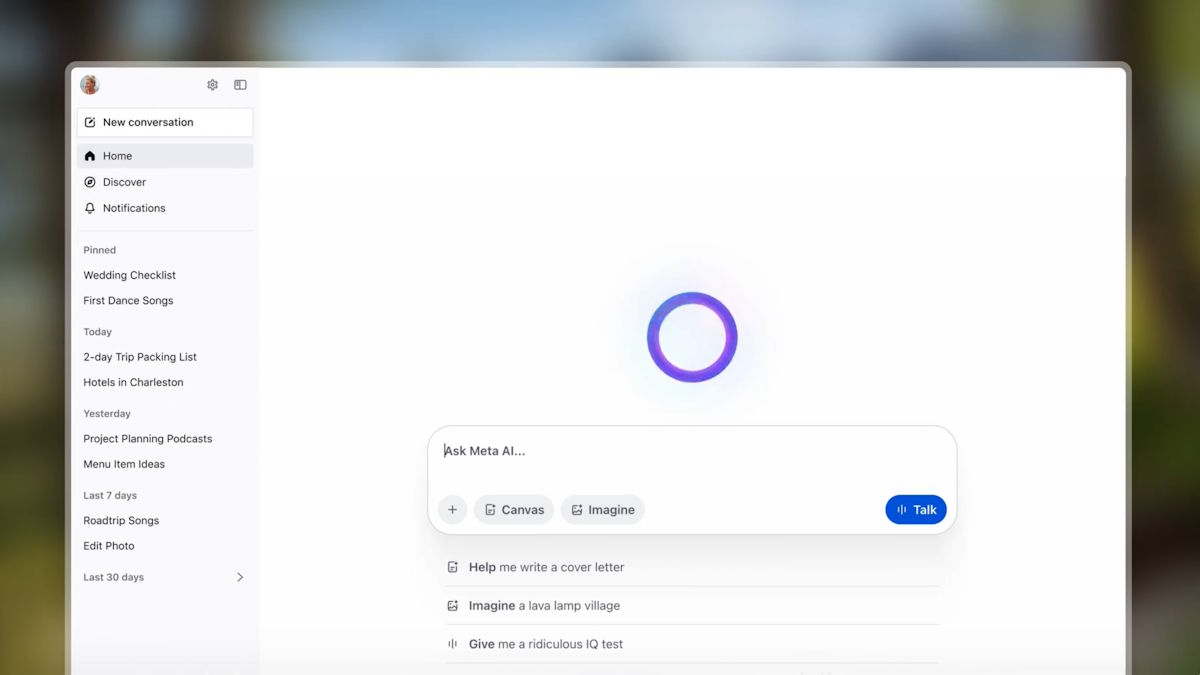Click the Discover compass icon
The height and width of the screenshot is (675, 1200).
[x=90, y=182]
